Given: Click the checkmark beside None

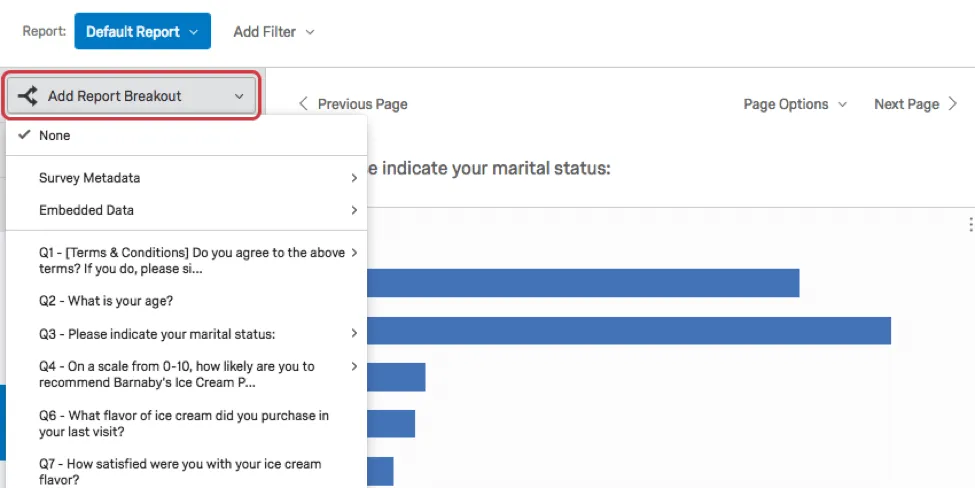Looking at the screenshot, I should 23,135.
